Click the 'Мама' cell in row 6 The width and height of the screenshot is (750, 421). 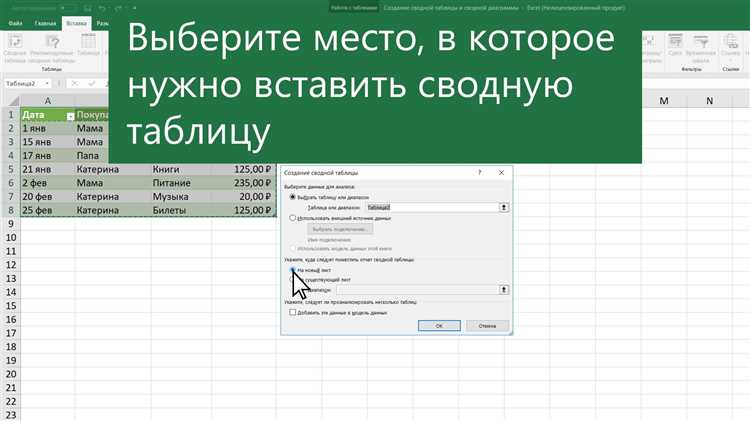112,183
